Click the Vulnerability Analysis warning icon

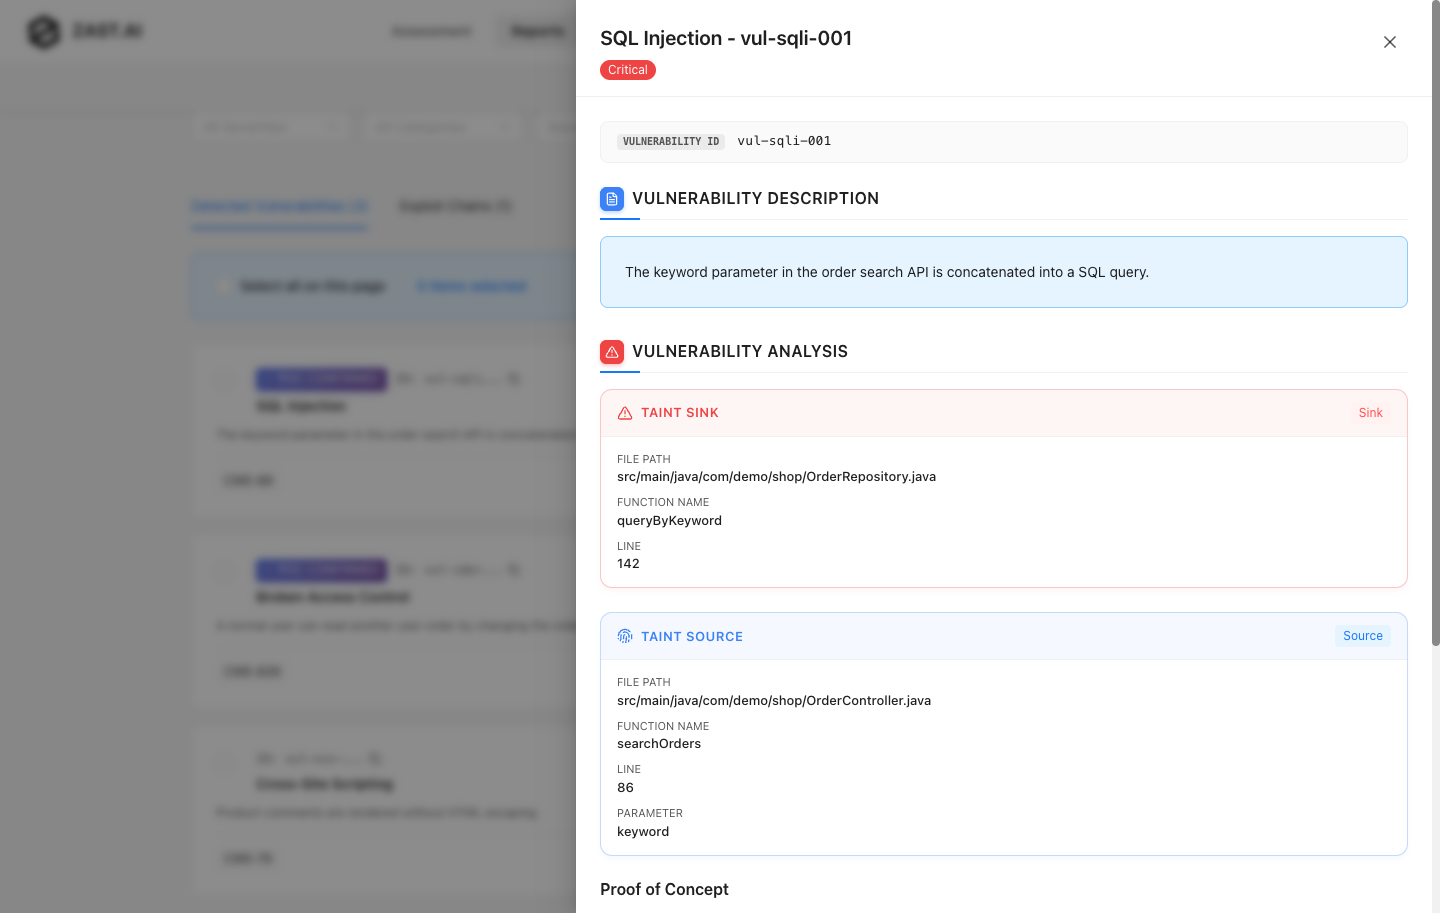(612, 352)
